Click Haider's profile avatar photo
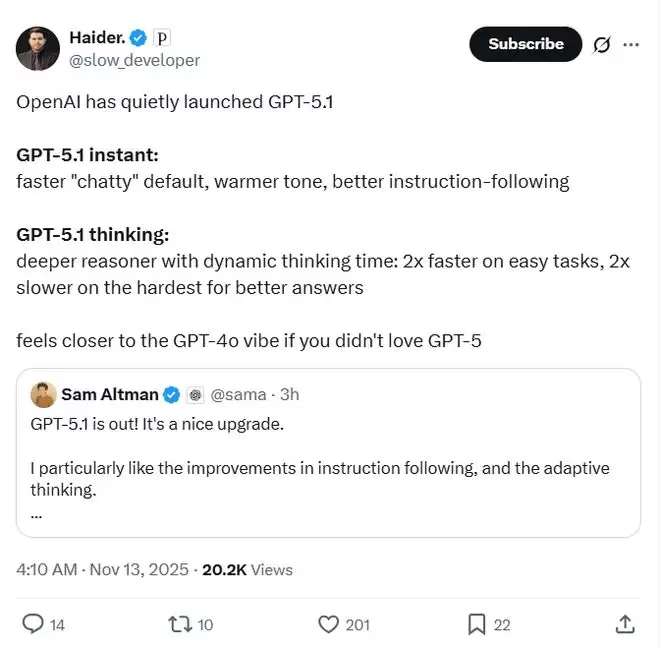The height and width of the screenshot is (649, 660). coord(38,48)
